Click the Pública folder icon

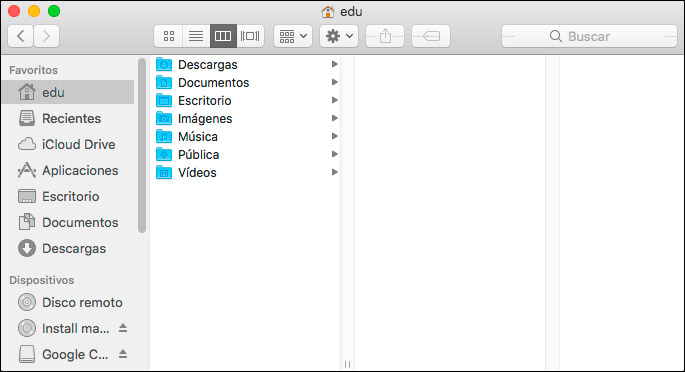164,154
